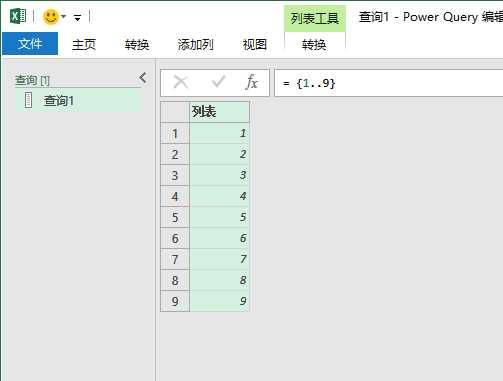Image resolution: width=503 pixels, height=381 pixels.
Task: Select list cell with value 6
Action: pyautogui.click(x=220, y=238)
